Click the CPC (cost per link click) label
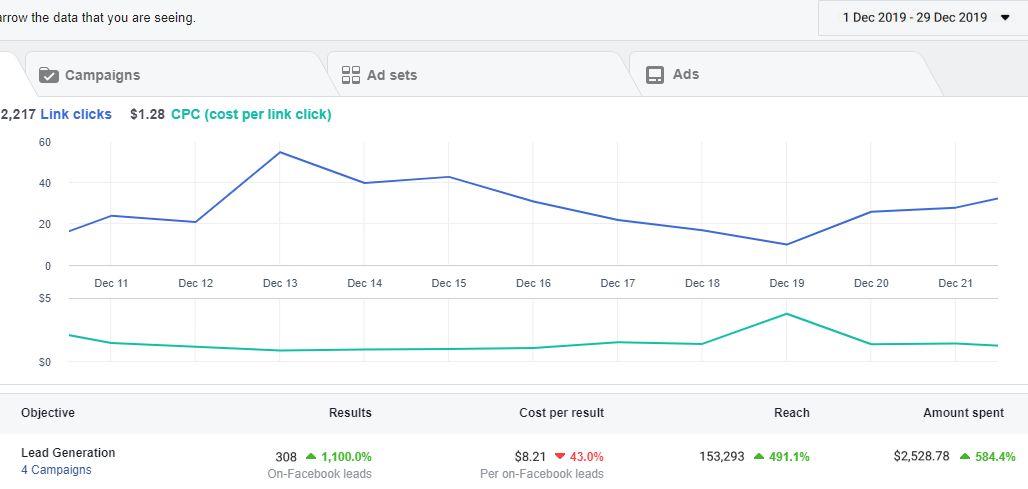This screenshot has height=489, width=1028. coord(251,114)
